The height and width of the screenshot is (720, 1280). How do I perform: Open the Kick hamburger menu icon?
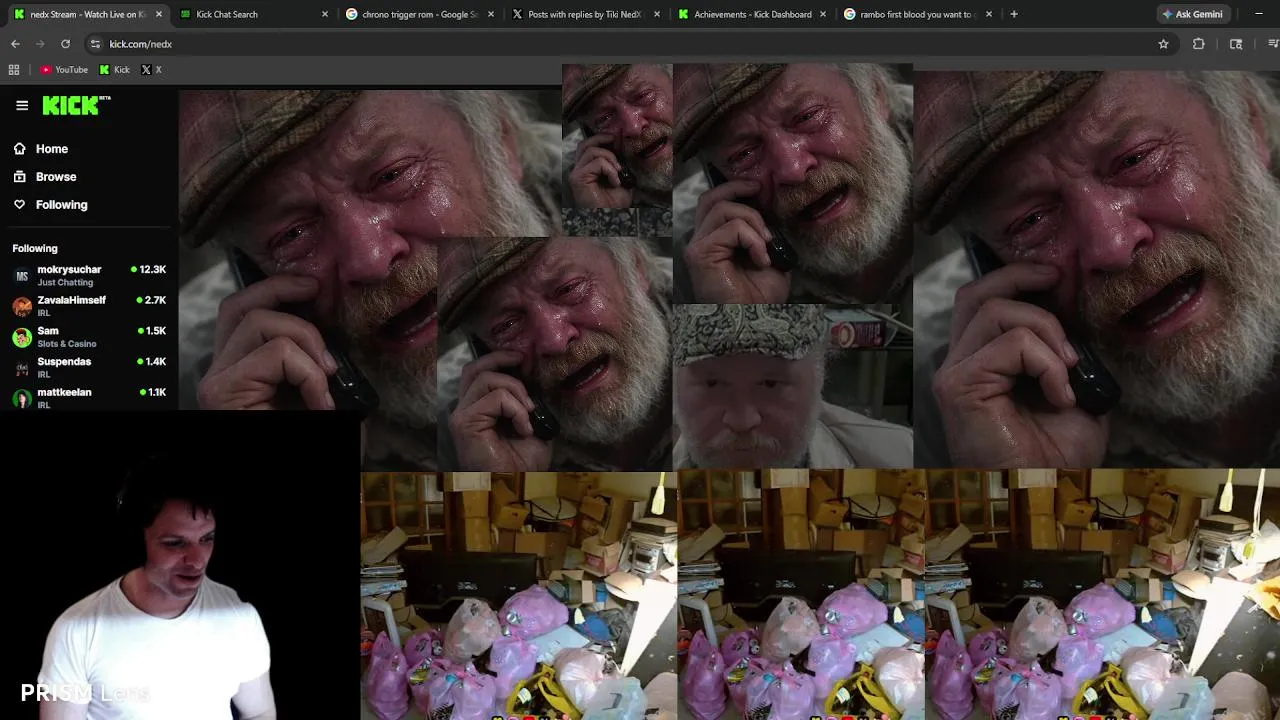coord(22,105)
